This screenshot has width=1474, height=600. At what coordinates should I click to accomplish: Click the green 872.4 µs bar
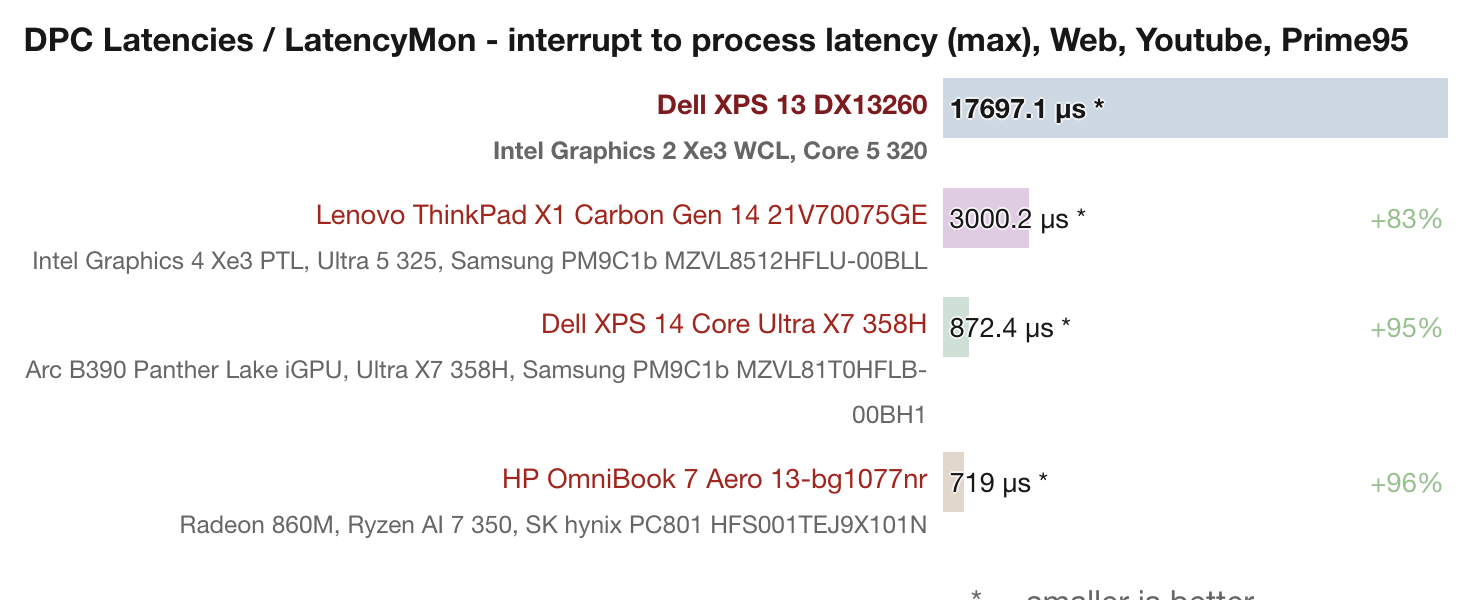point(956,327)
